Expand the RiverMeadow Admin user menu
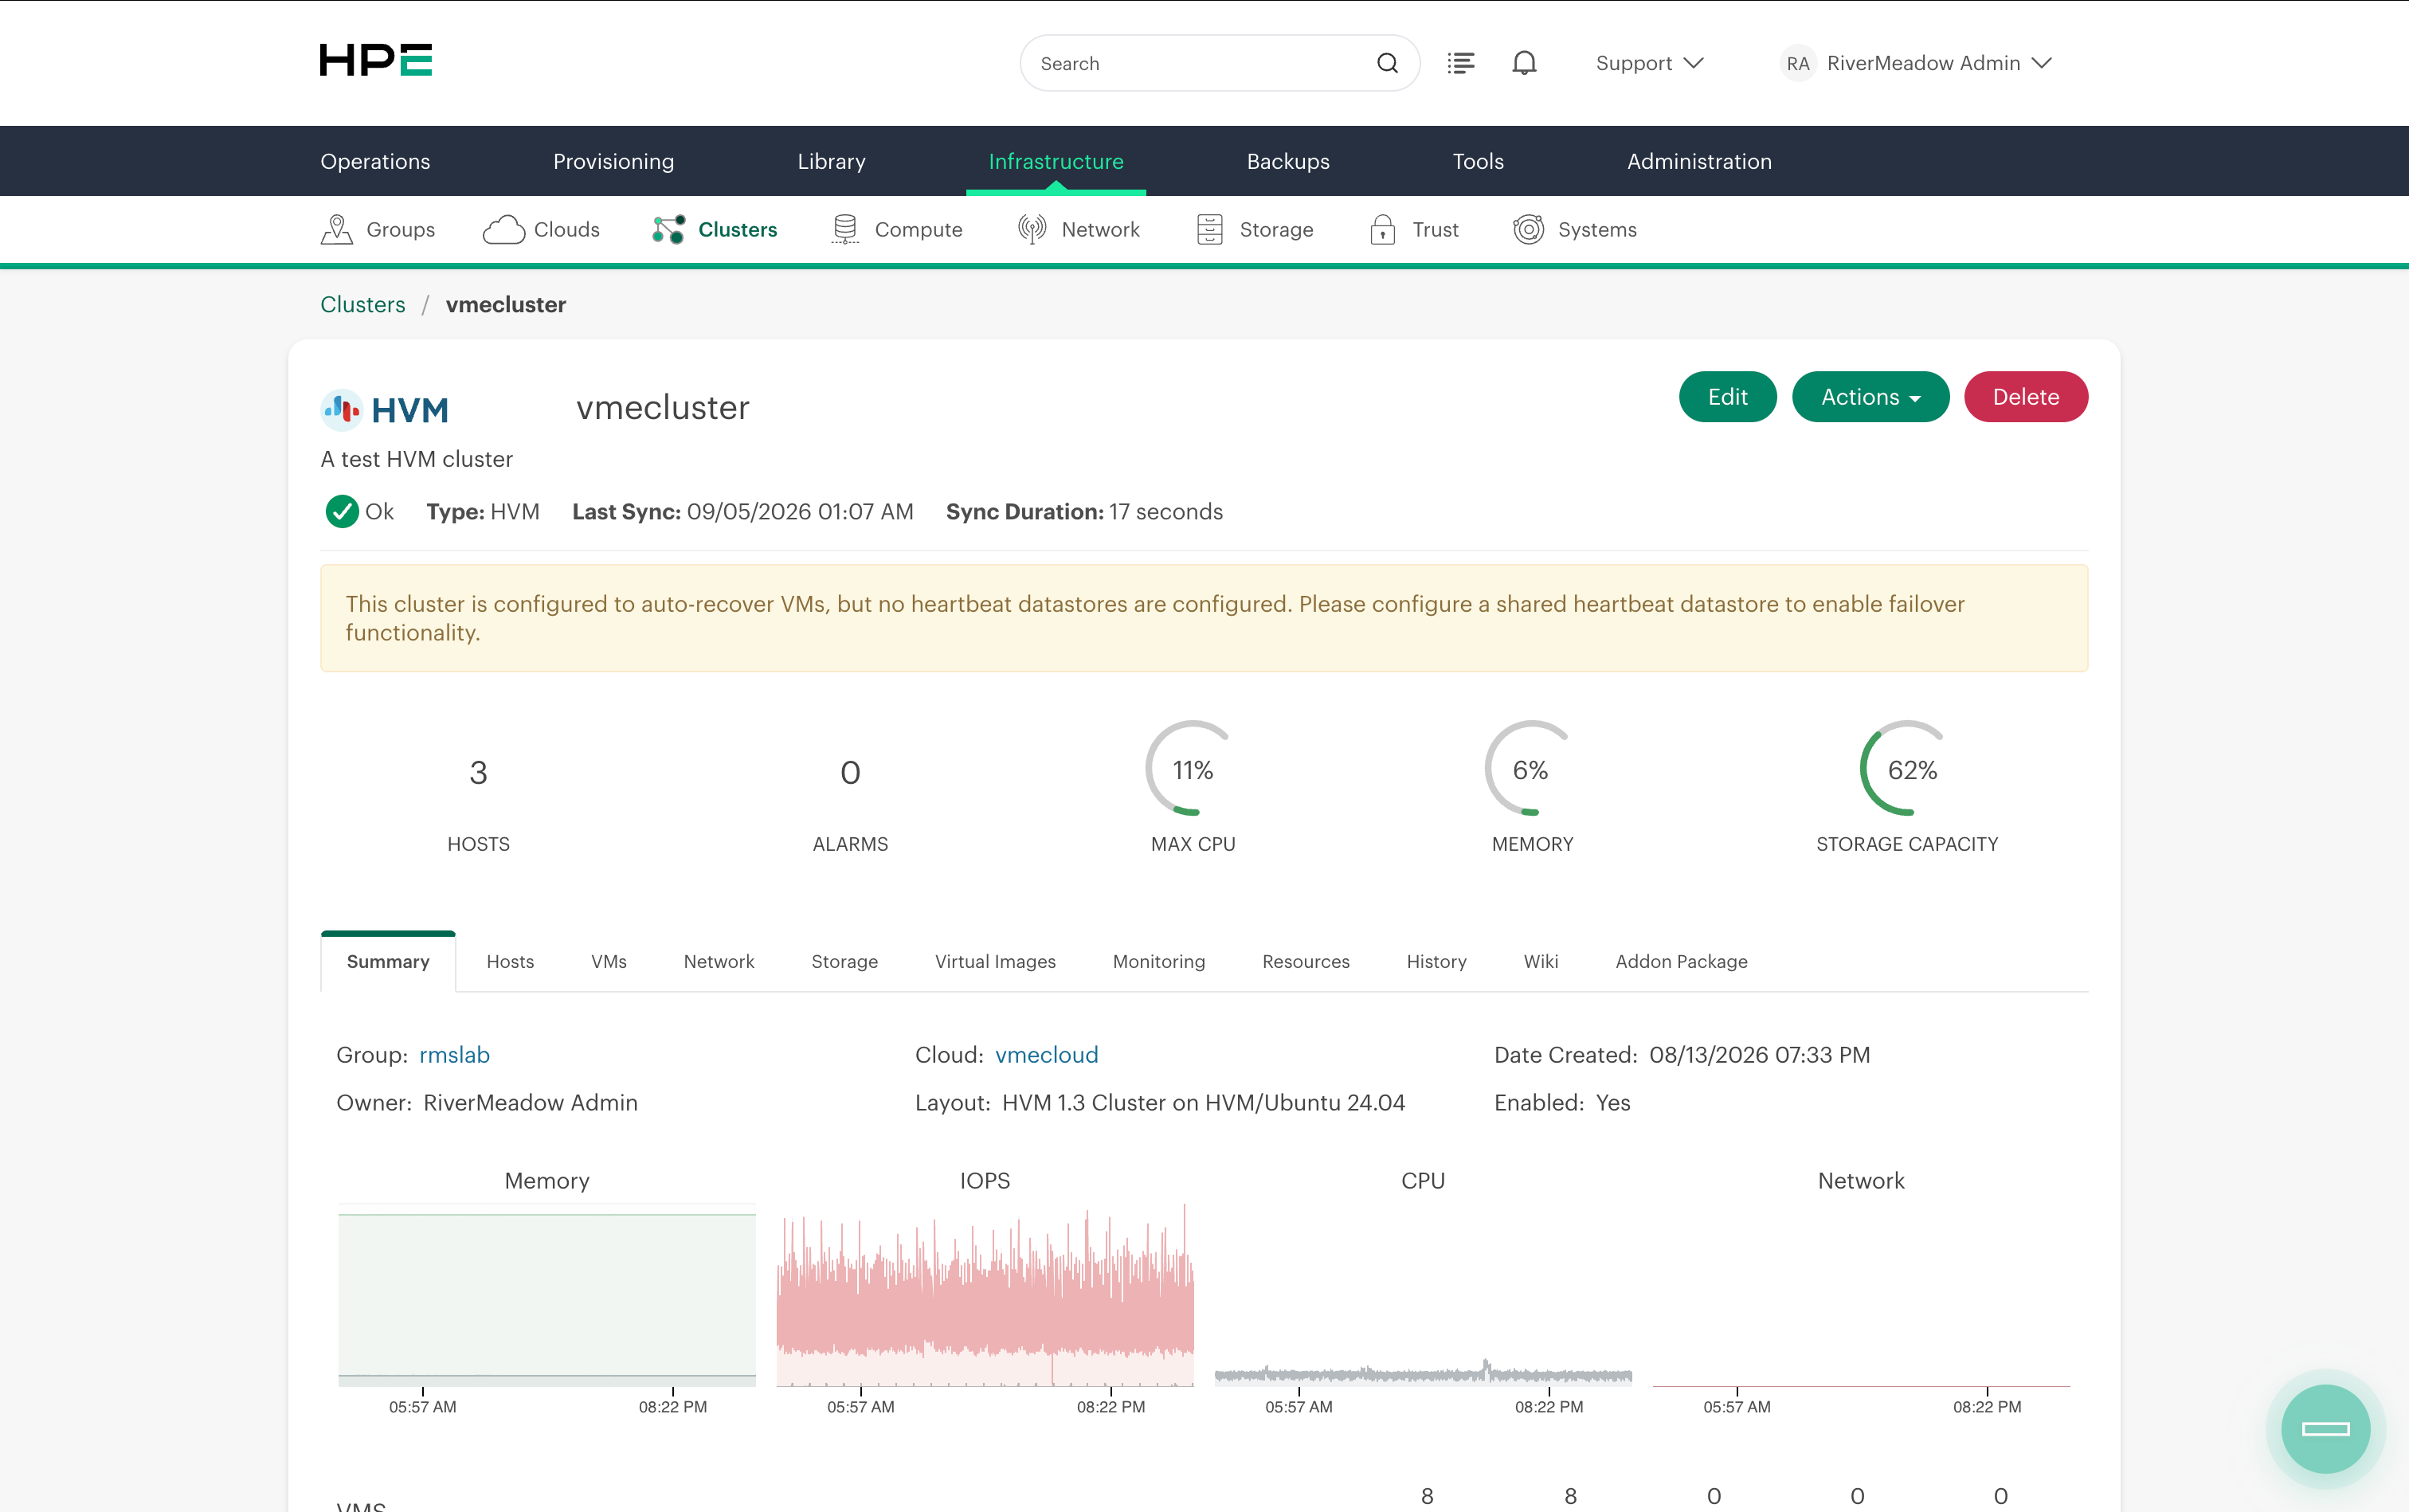Image resolution: width=2409 pixels, height=1512 pixels. [x=1939, y=63]
